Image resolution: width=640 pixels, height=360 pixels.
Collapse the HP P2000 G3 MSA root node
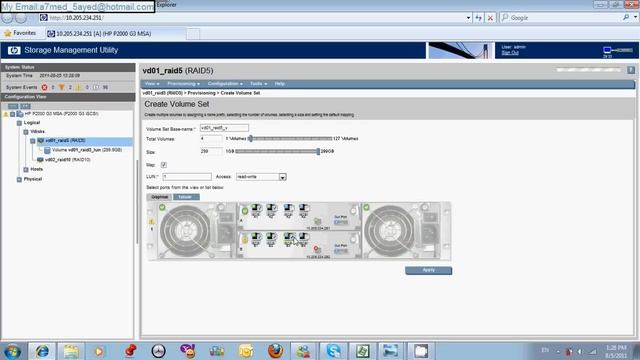pyautogui.click(x=13, y=114)
